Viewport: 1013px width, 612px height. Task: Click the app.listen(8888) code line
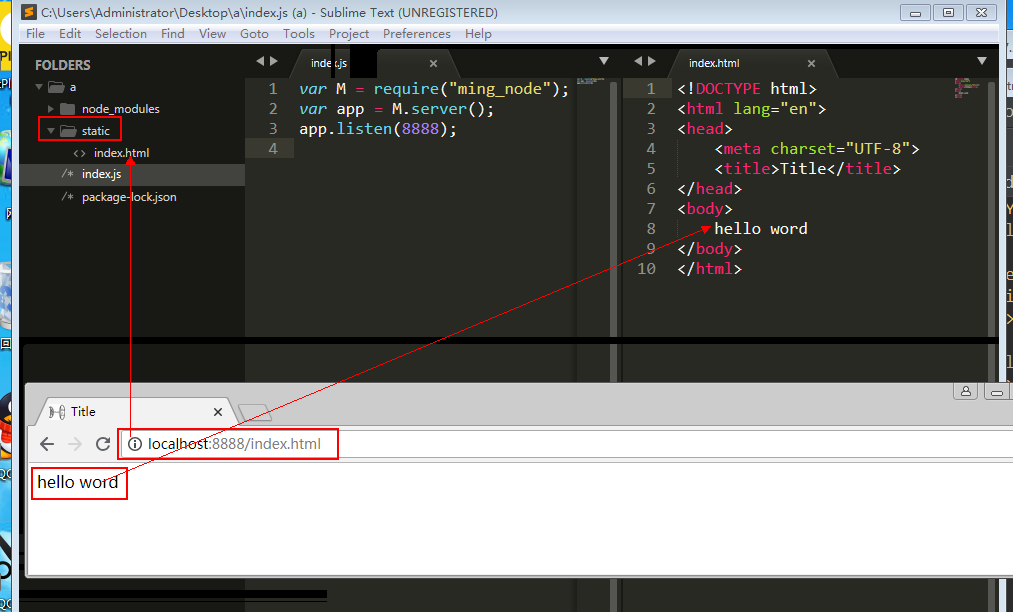(377, 129)
